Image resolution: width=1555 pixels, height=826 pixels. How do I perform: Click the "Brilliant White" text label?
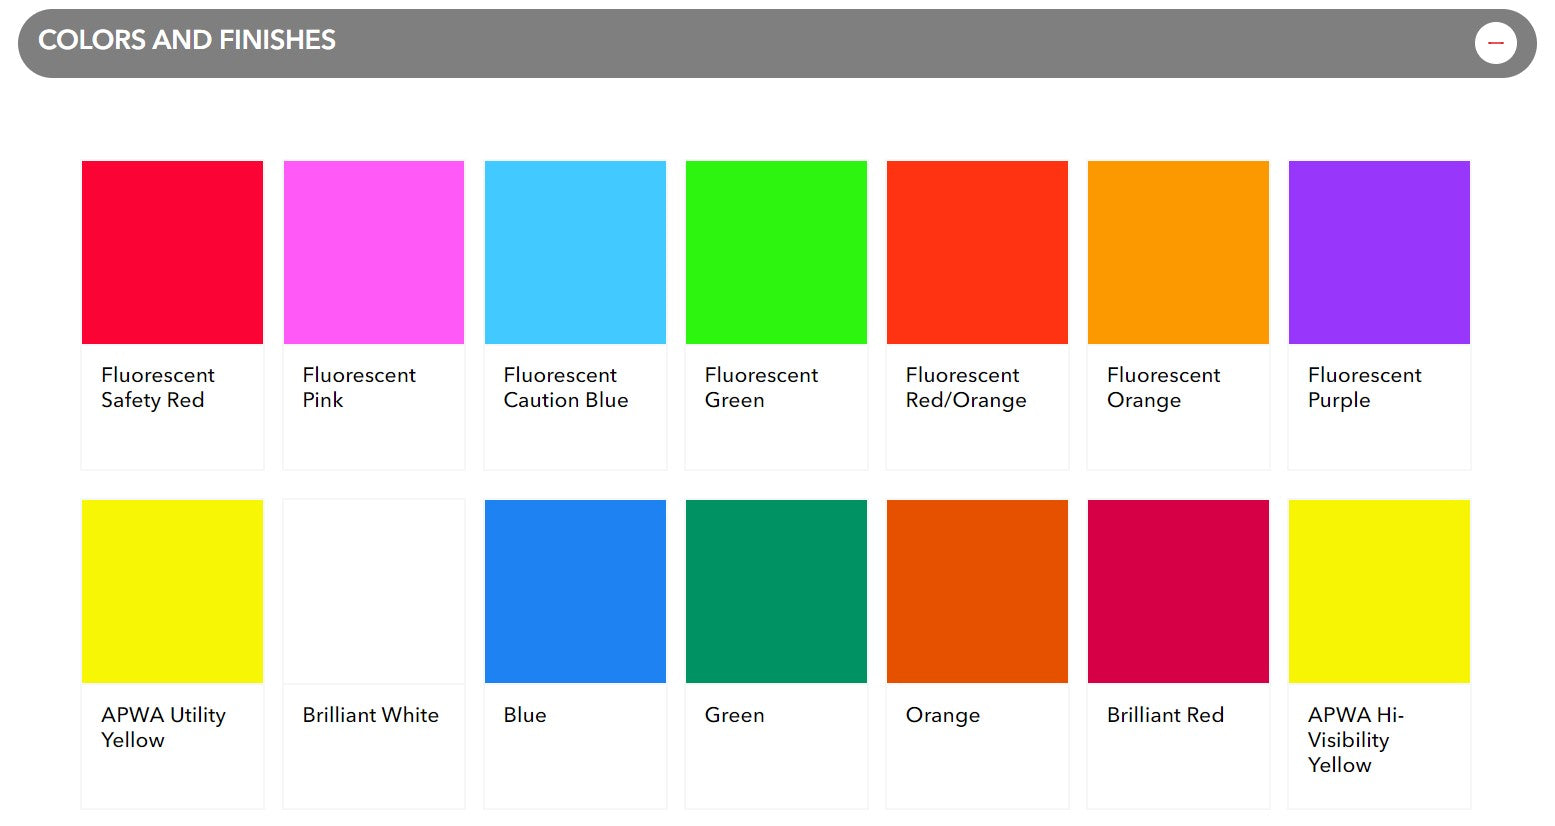[370, 715]
